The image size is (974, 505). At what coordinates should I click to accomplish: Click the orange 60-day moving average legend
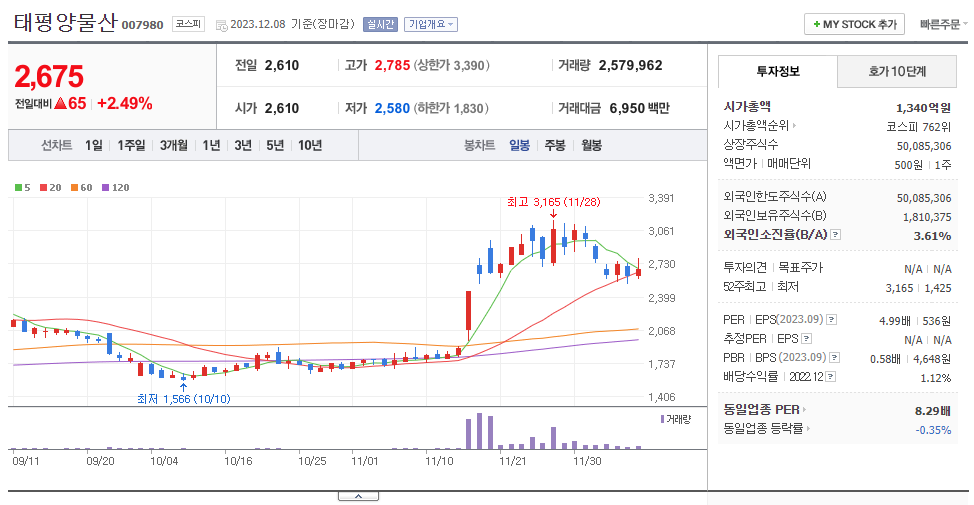click(x=81, y=188)
